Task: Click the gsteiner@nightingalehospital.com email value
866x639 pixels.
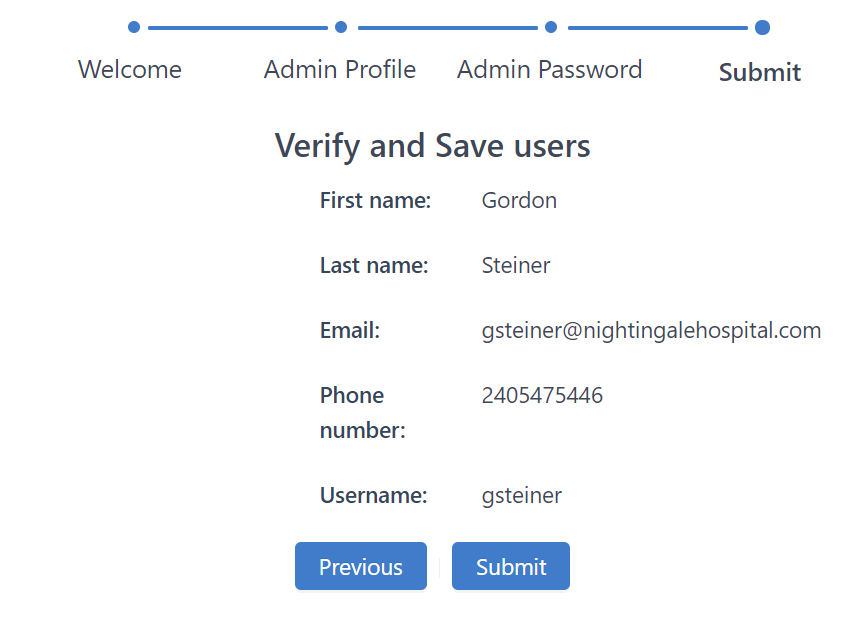Action: pos(651,330)
